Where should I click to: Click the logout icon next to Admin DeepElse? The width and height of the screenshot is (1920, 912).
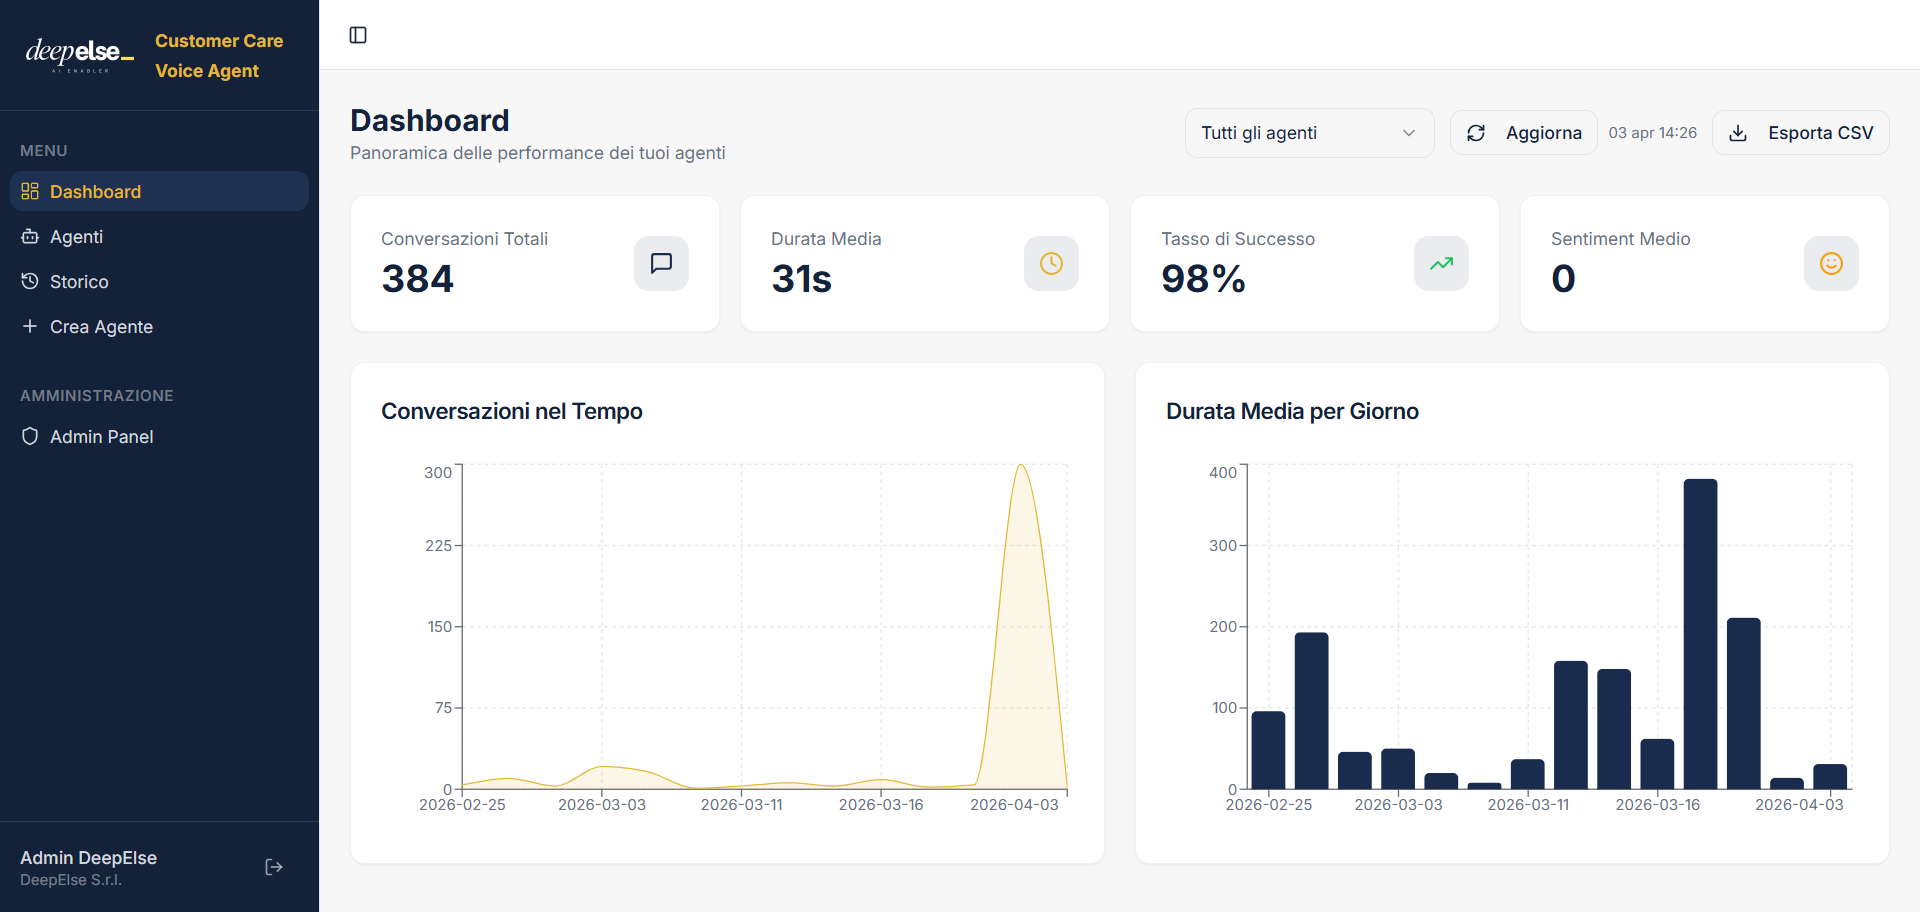[273, 867]
